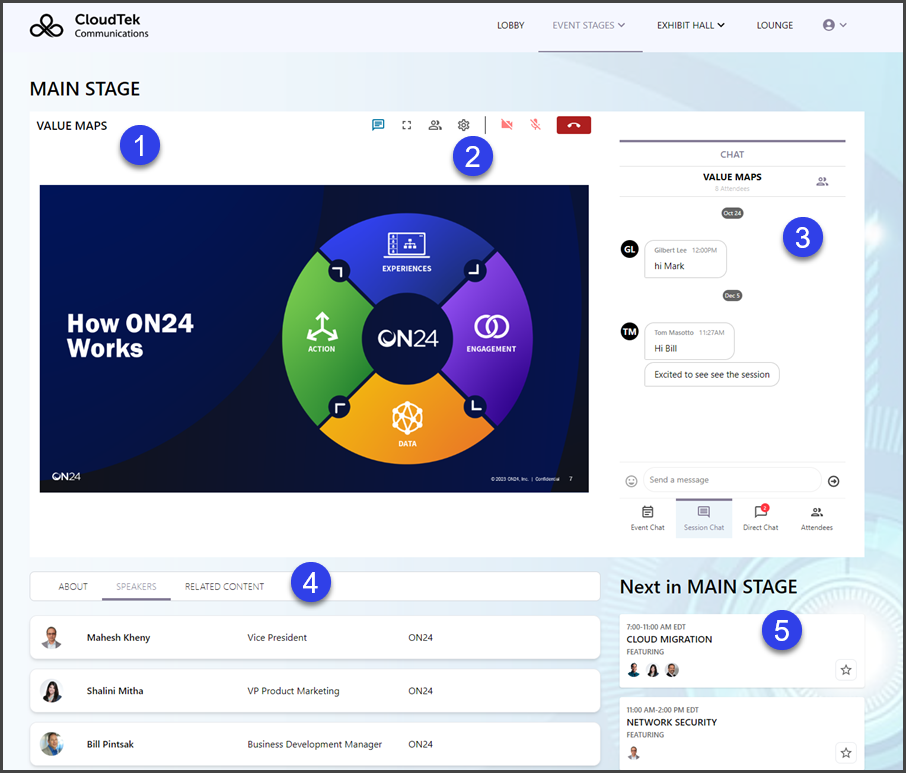906x773 pixels.
Task: Favorite the NETWORK SECURITY session star
Action: [846, 753]
